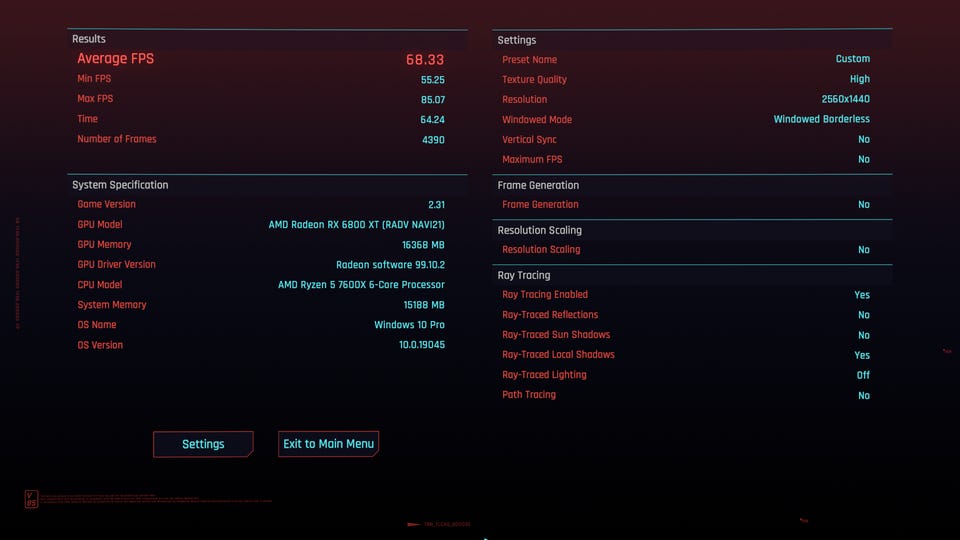Screen dimensions: 960x540
Task: Click Texture Quality value High
Action: point(860,79)
